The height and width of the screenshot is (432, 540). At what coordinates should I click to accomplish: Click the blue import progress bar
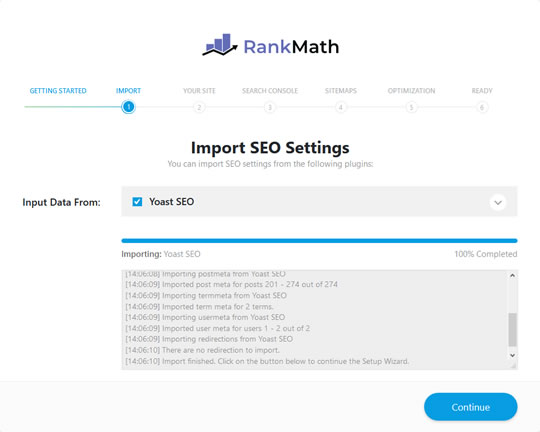click(319, 241)
